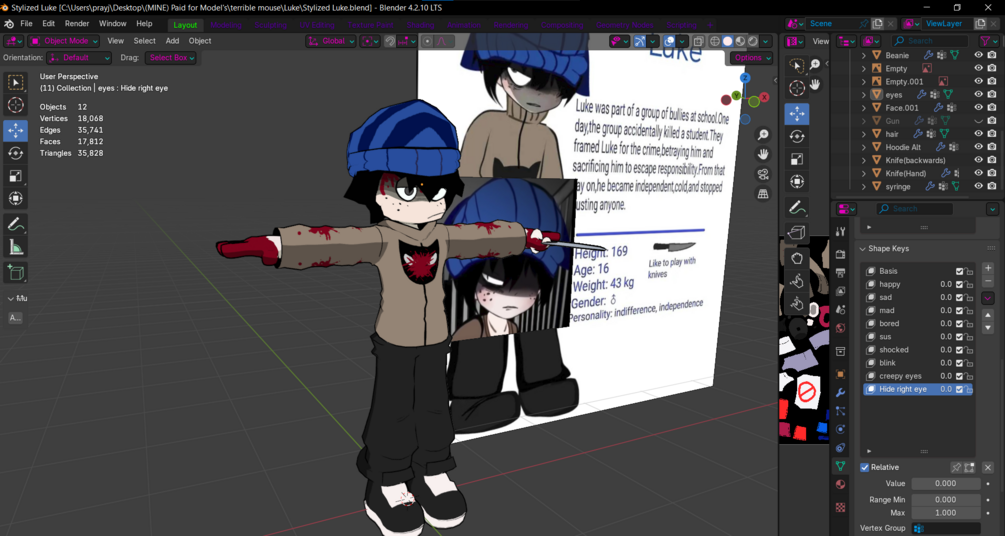Image resolution: width=1005 pixels, height=536 pixels.
Task: Add new shape key with plus button
Action: point(988,268)
